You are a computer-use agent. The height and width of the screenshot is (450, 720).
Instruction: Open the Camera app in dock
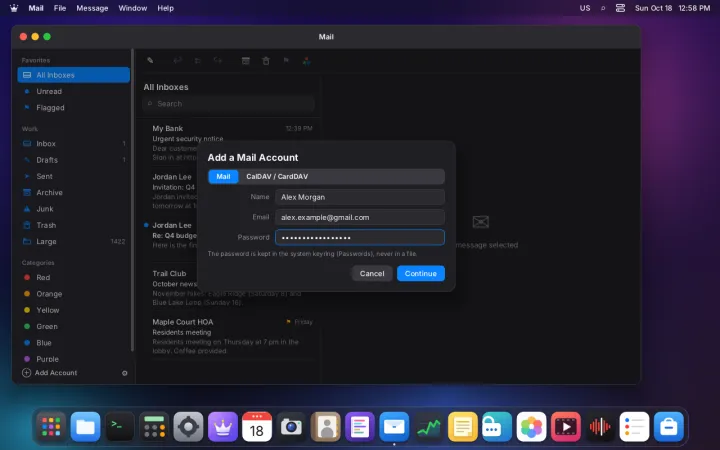pos(291,427)
